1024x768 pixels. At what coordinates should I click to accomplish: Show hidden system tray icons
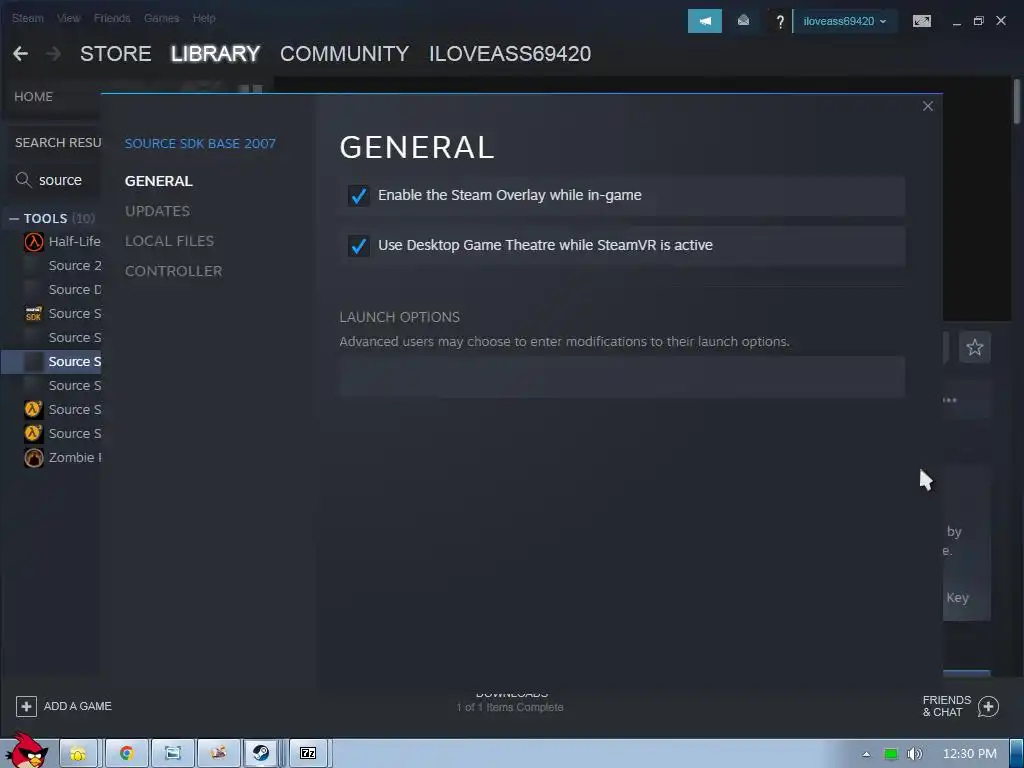point(866,754)
